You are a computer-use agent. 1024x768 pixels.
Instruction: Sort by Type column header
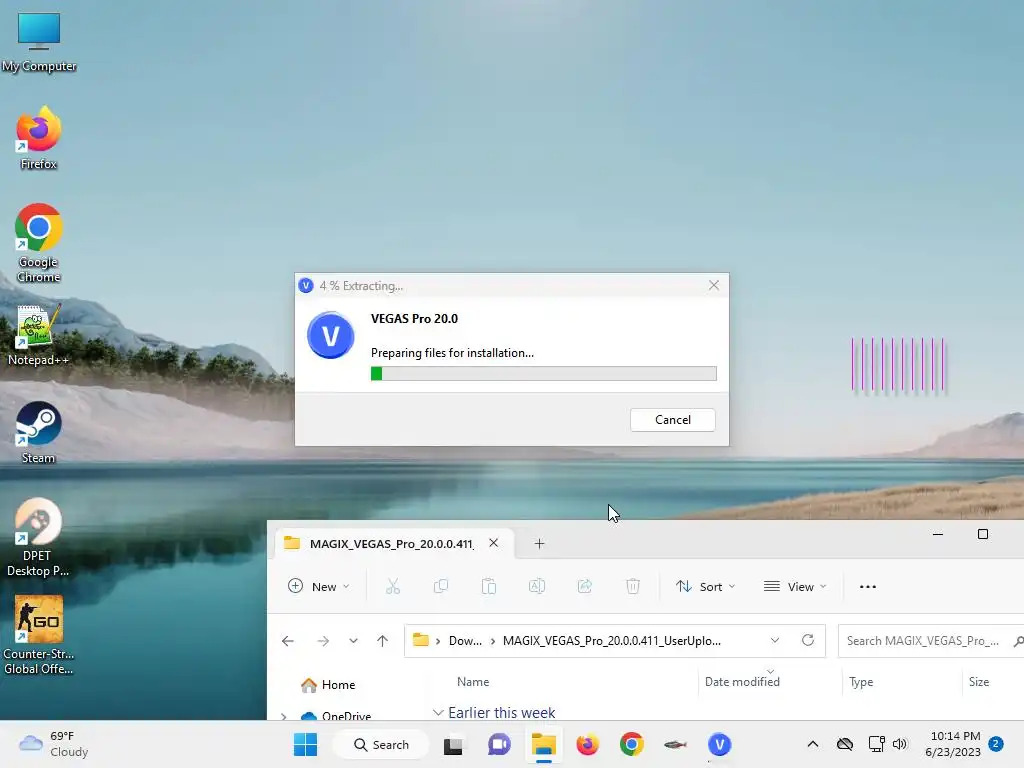pyautogui.click(x=861, y=682)
